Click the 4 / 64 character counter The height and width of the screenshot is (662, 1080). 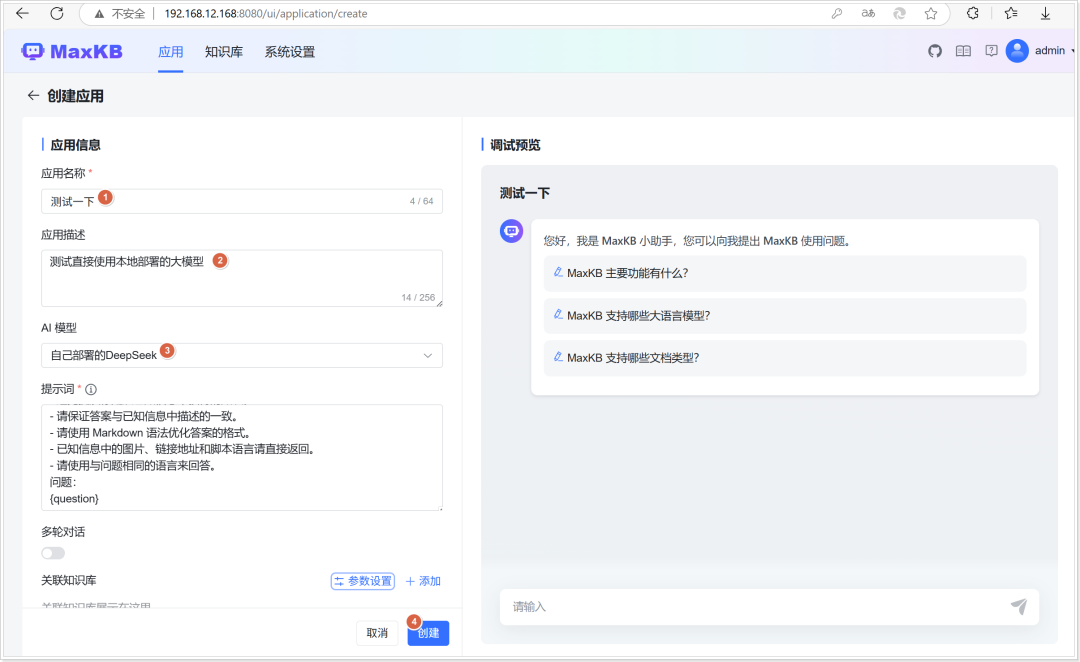tap(422, 201)
